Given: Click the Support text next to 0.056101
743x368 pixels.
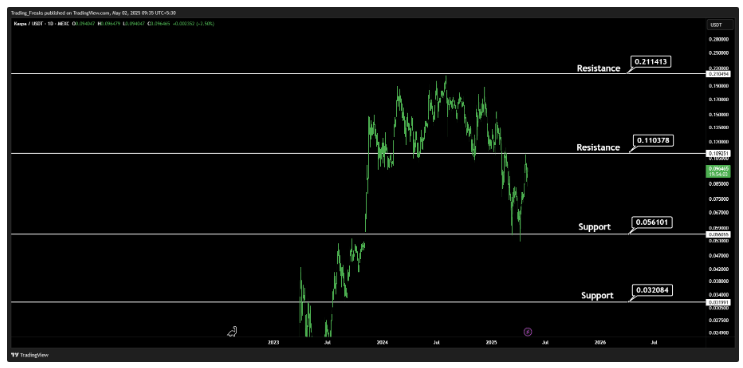Looking at the screenshot, I should [x=595, y=227].
